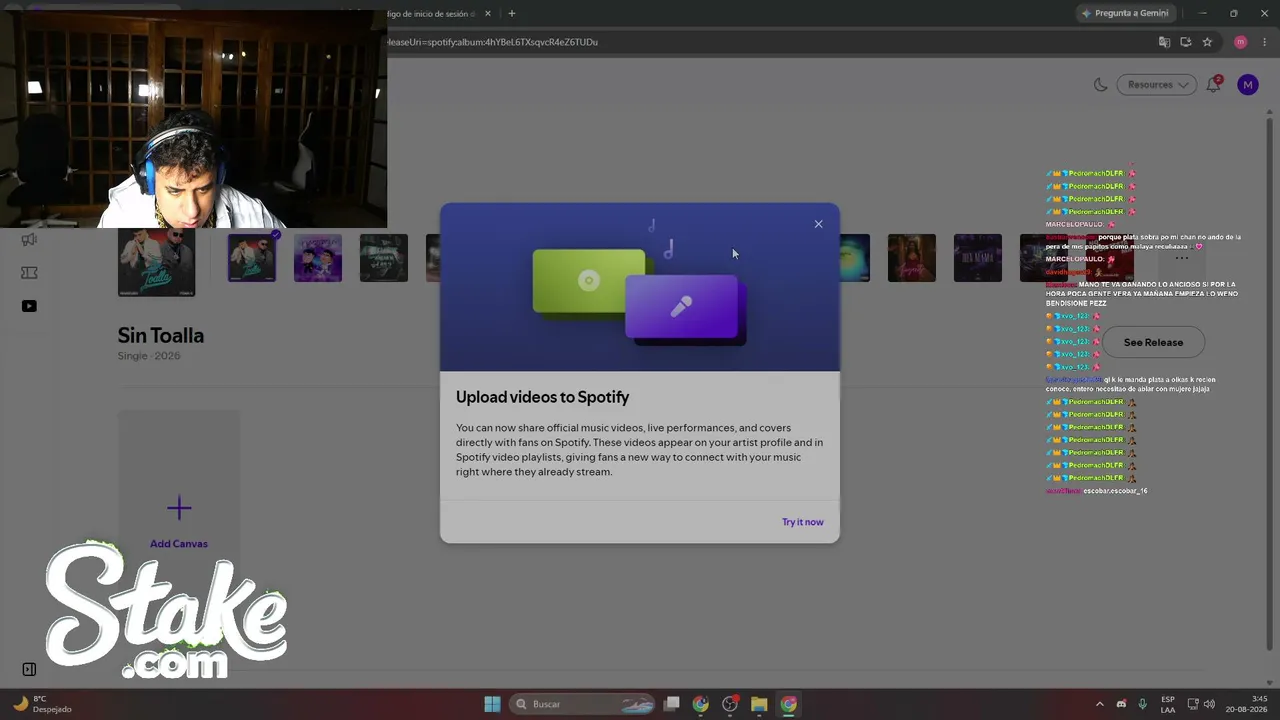Open OBS Studio from the taskbar
The width and height of the screenshot is (1280, 720).
coord(730,704)
